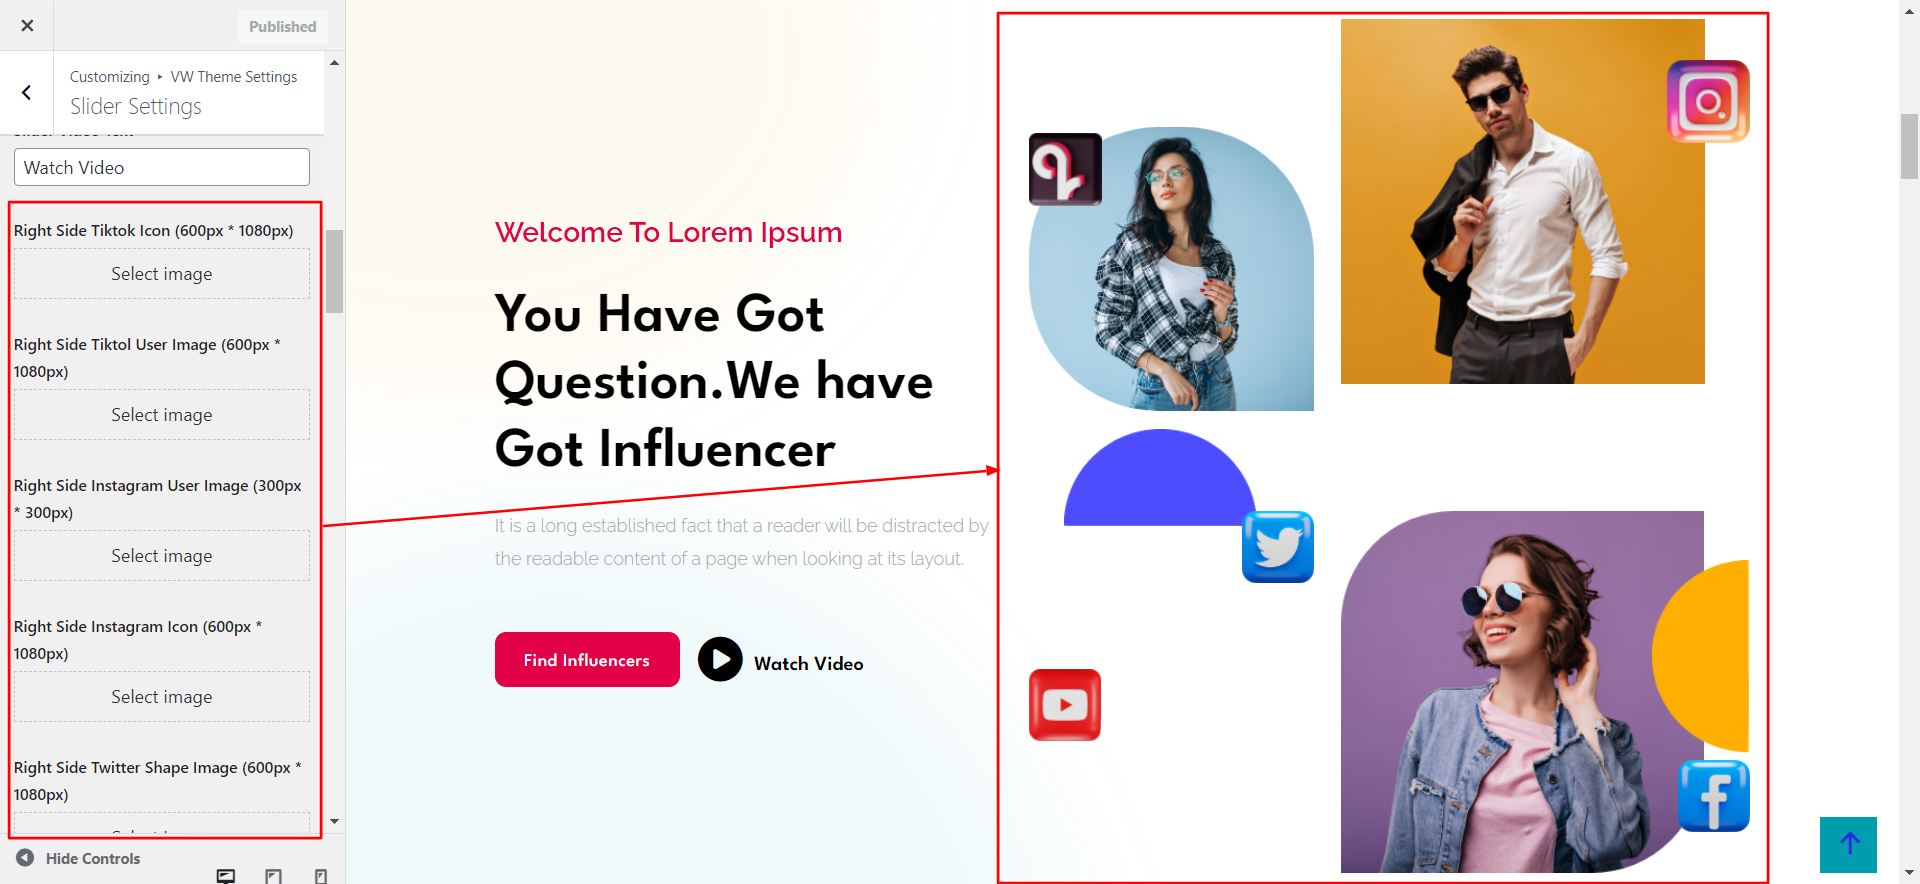Select image for Right Side Tiktok Icon
Viewport: 1920px width, 884px height.
click(x=162, y=274)
